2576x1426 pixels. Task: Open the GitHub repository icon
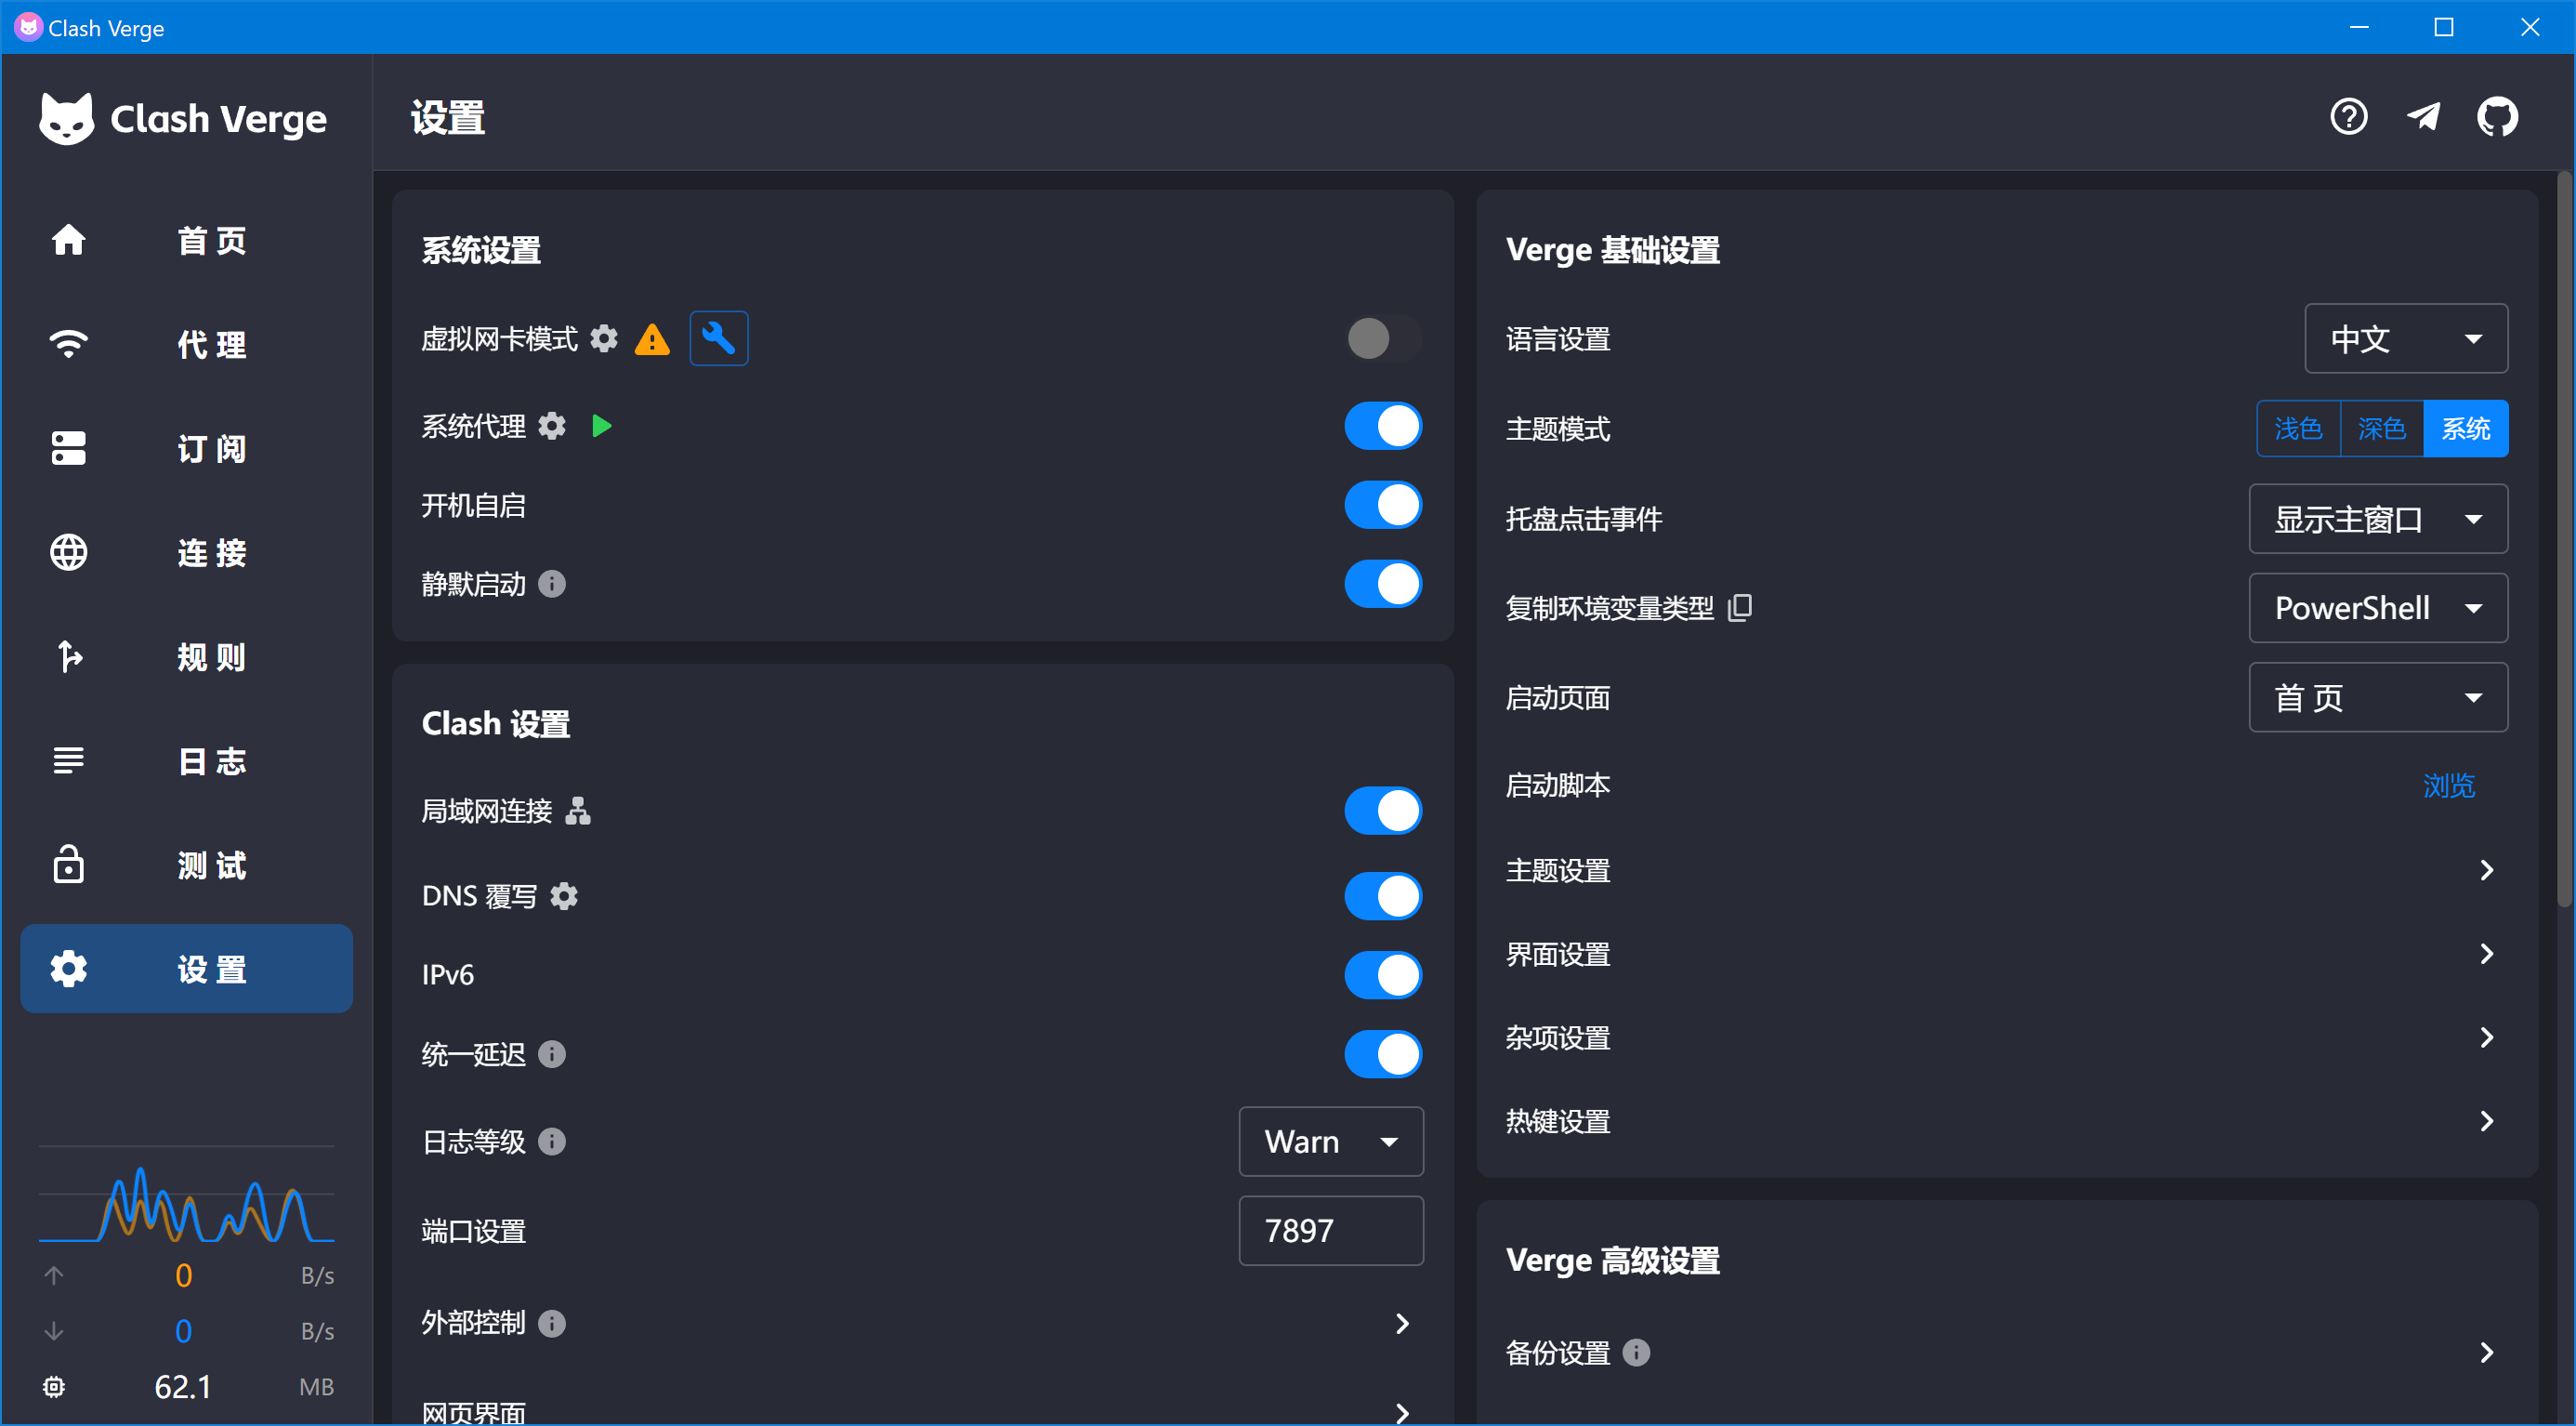tap(2496, 117)
